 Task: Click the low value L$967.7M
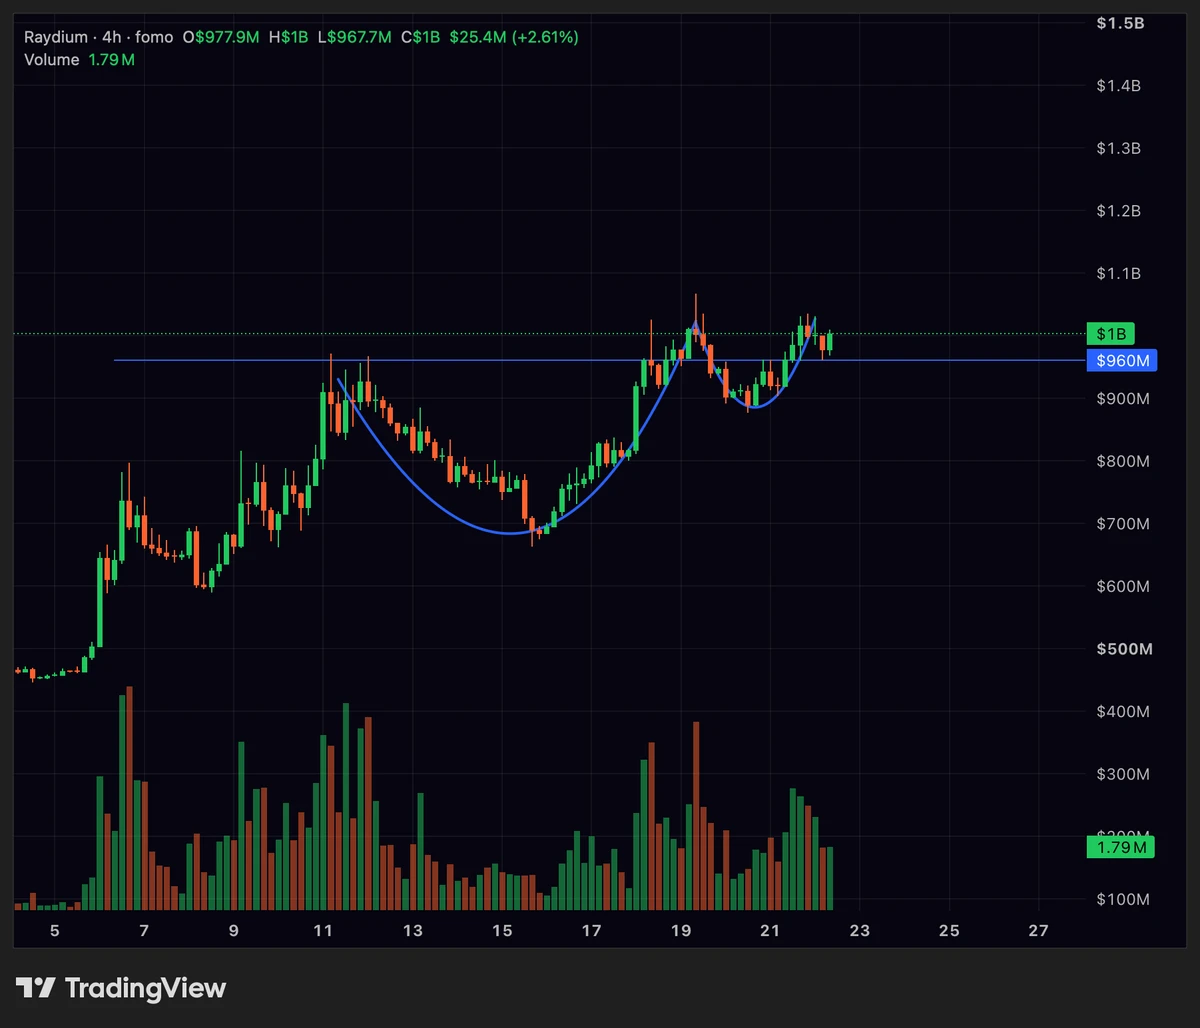tap(355, 37)
